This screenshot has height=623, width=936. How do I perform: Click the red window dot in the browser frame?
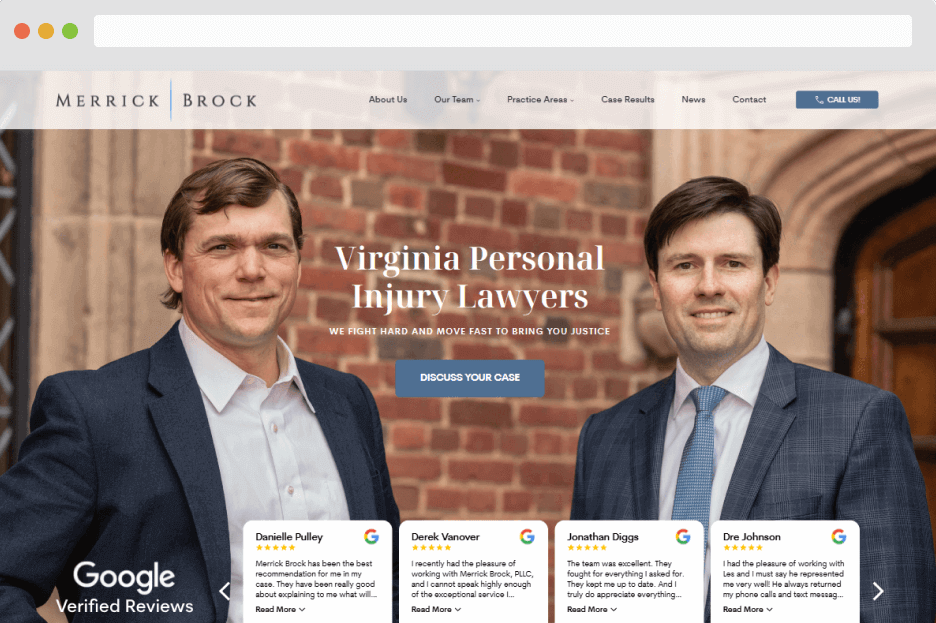tap(22, 31)
